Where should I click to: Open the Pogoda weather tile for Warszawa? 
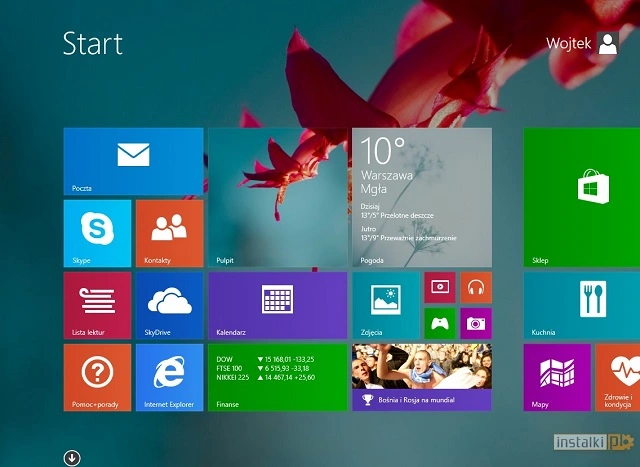tap(422, 198)
